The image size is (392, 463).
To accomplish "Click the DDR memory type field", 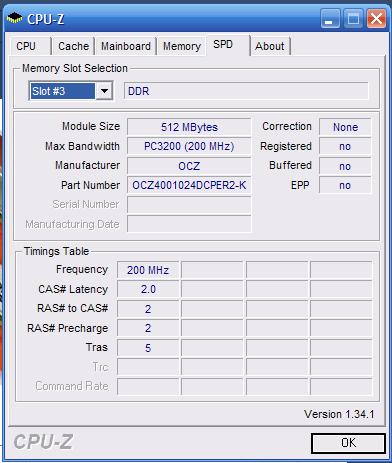I will coord(246,91).
